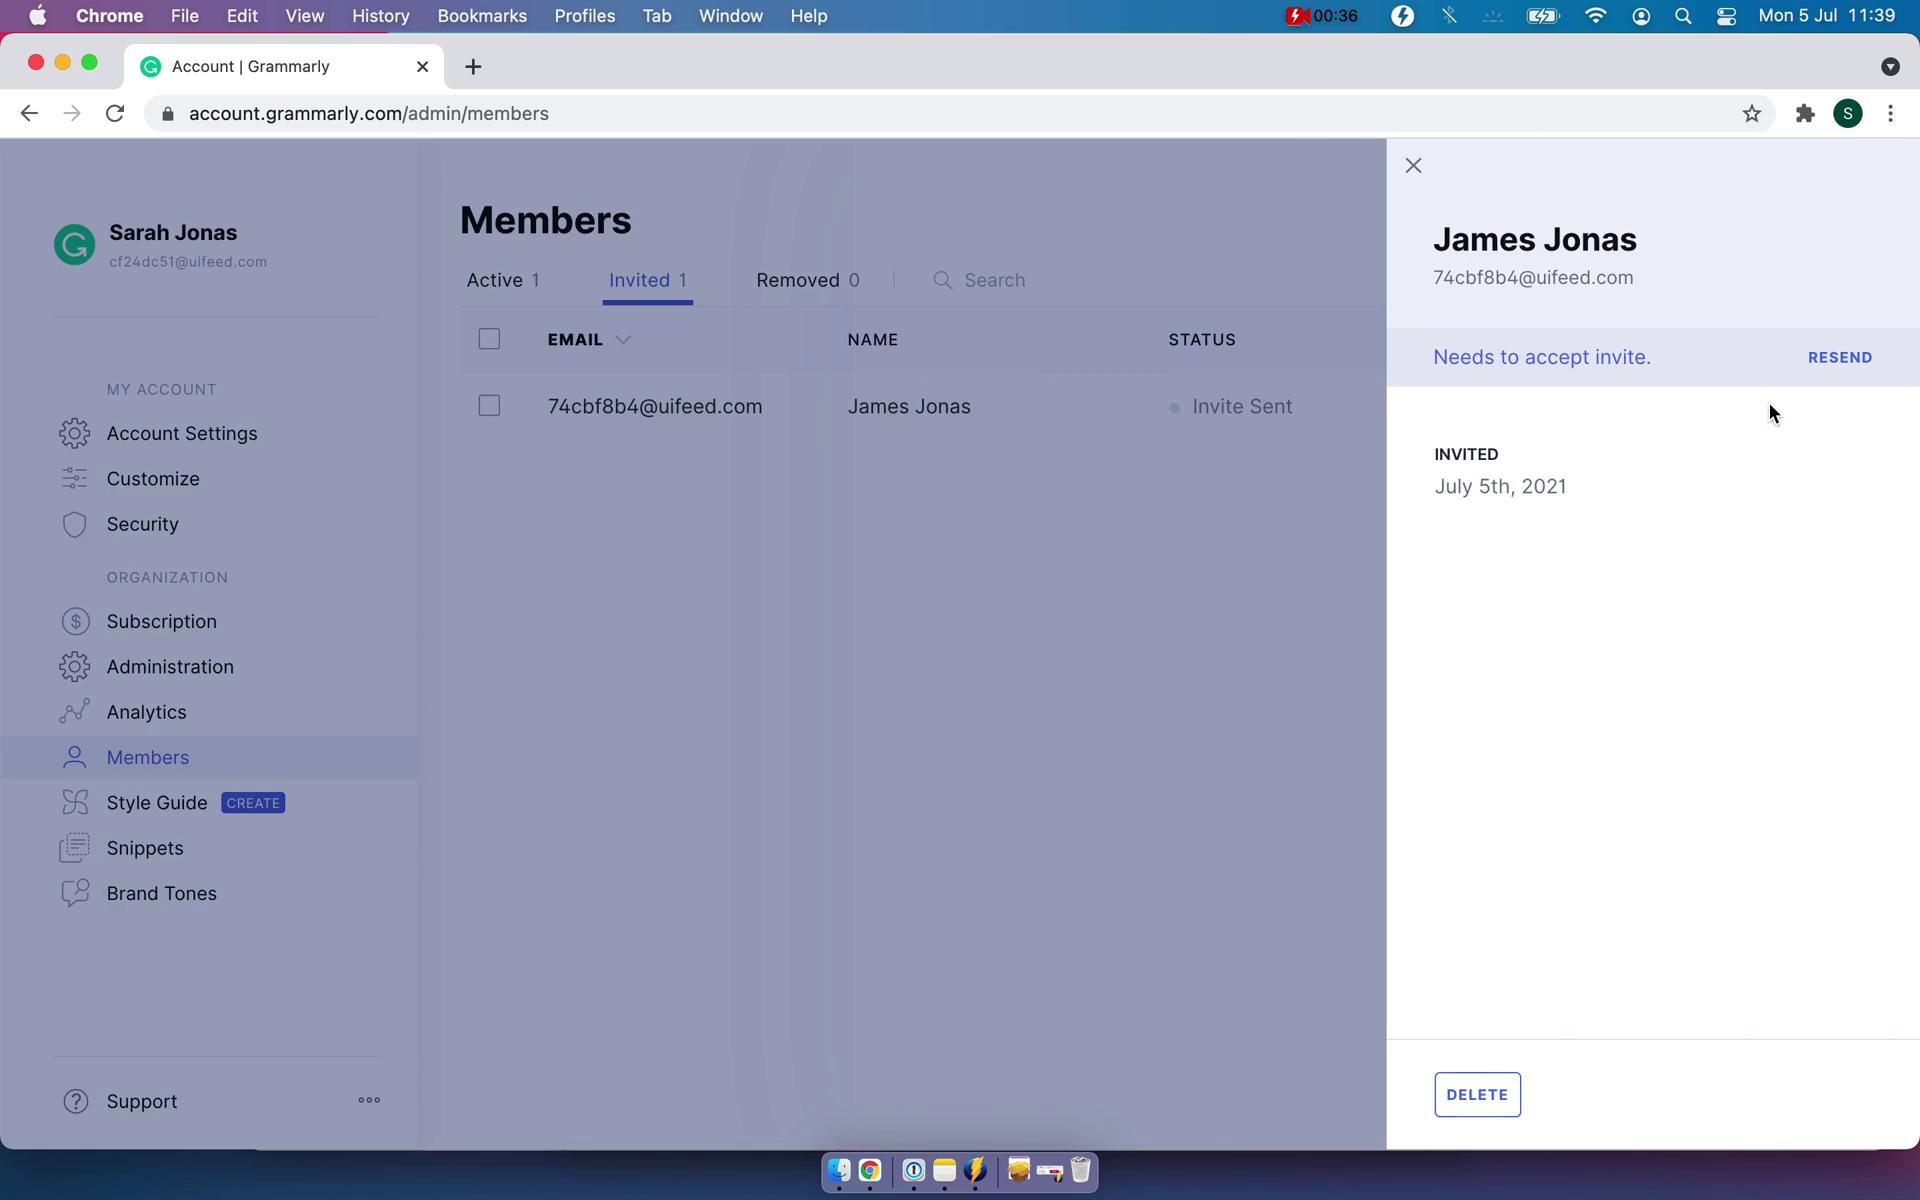Click the Style Guide icon

[75, 803]
